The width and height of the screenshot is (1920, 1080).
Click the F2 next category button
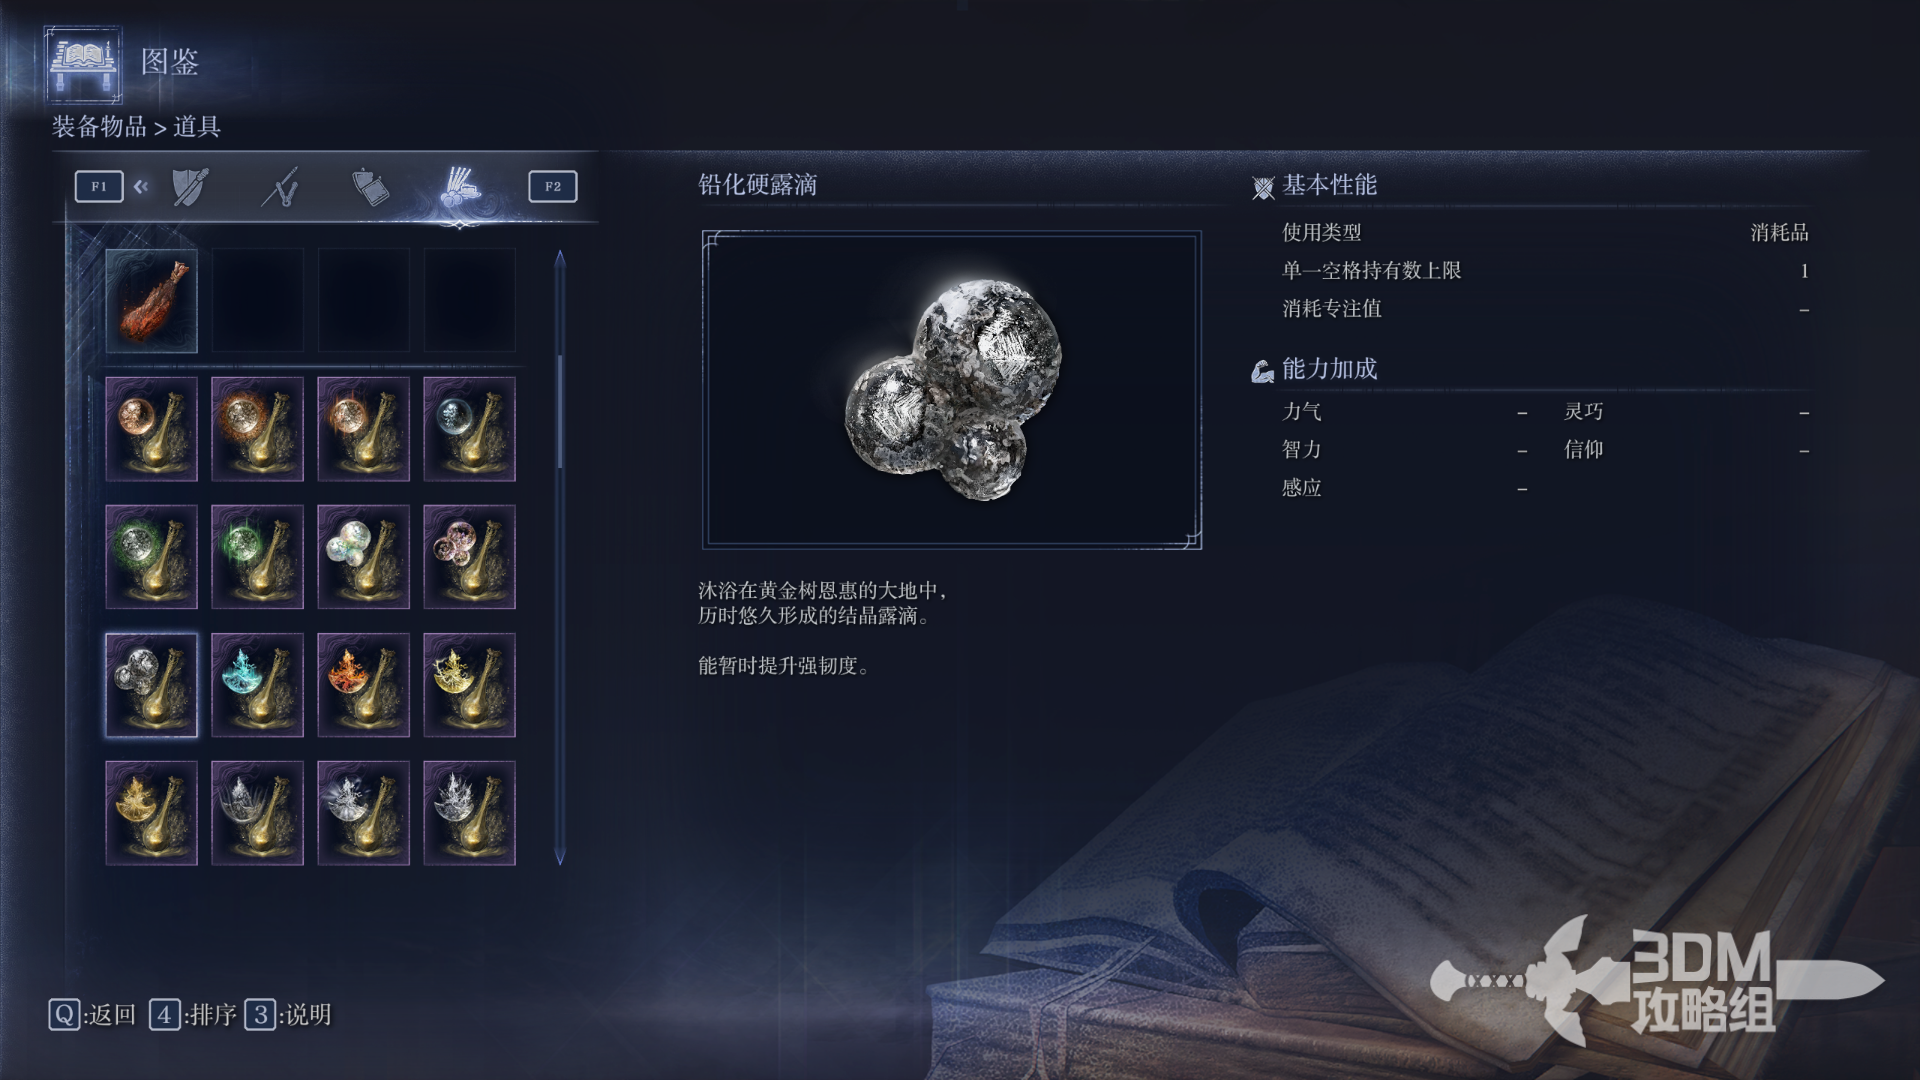[x=553, y=186]
